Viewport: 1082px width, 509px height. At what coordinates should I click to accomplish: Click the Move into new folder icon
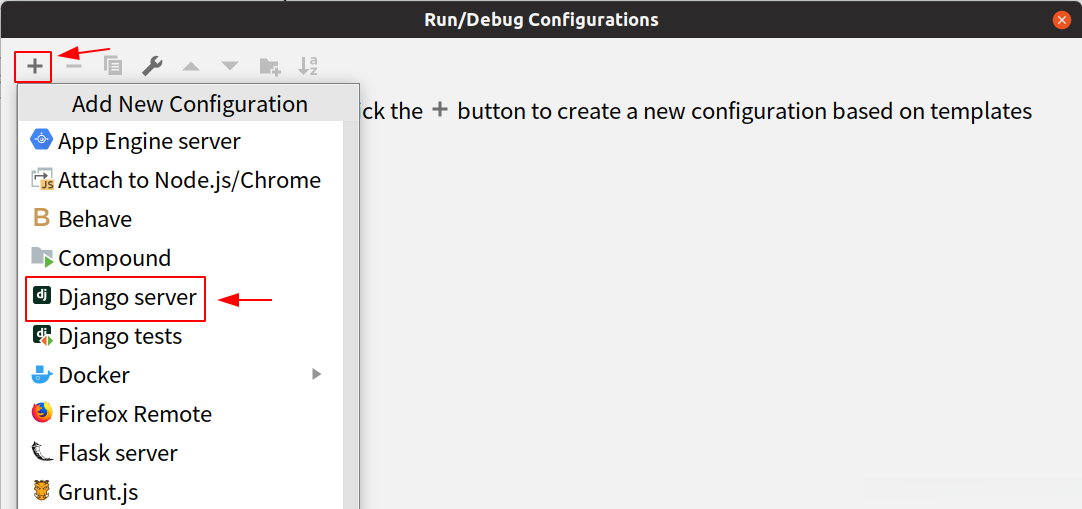[x=270, y=66]
